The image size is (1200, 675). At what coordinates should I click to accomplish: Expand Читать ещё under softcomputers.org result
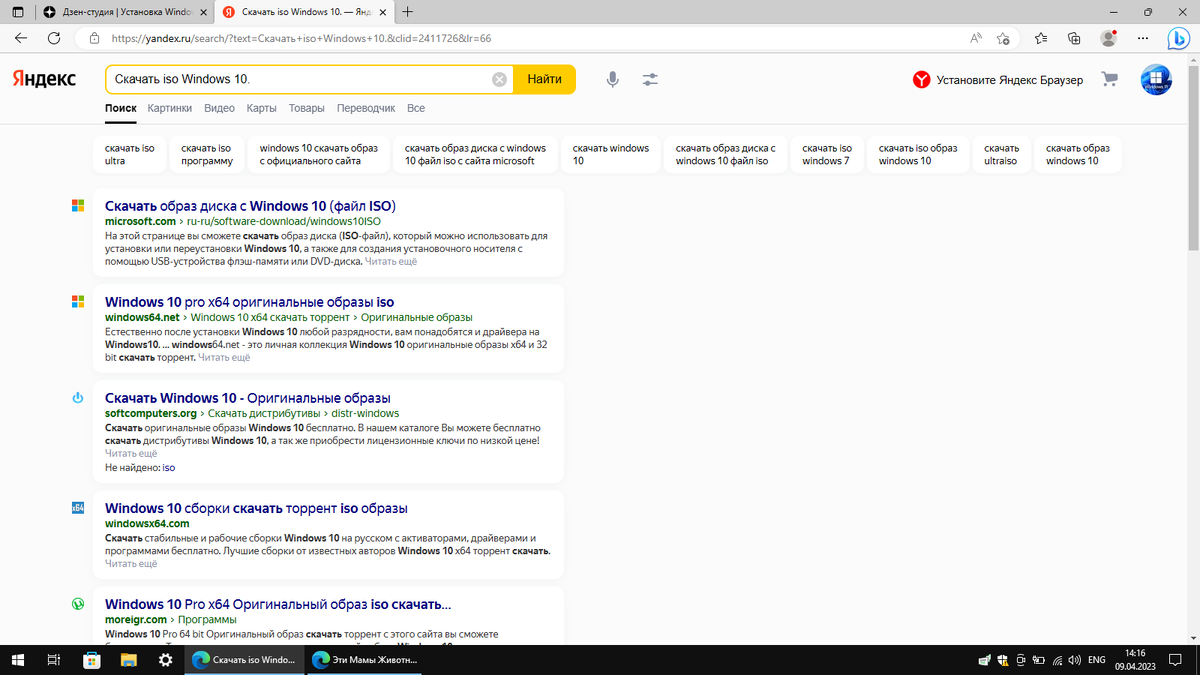(x=131, y=453)
